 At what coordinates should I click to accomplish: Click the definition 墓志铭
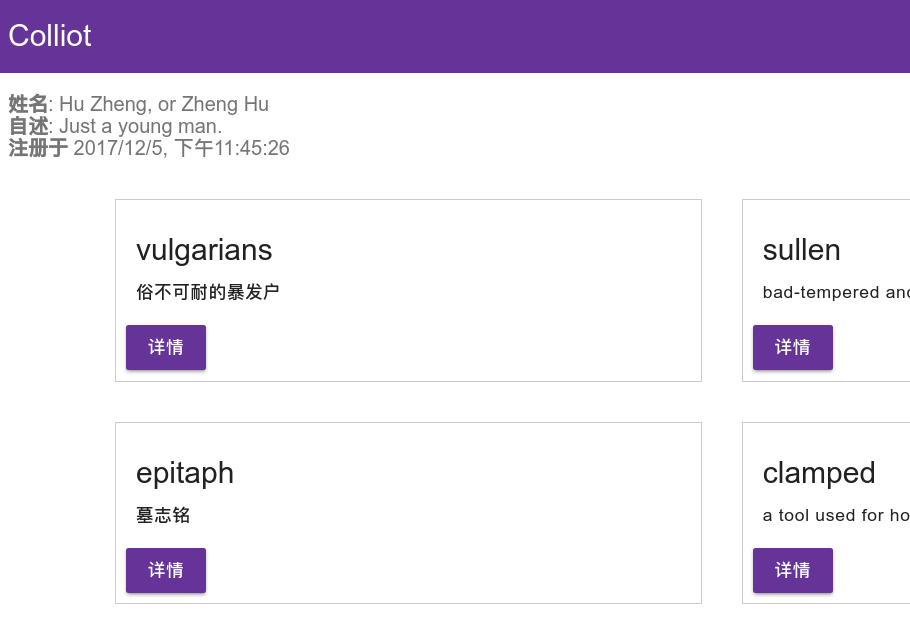coord(163,516)
